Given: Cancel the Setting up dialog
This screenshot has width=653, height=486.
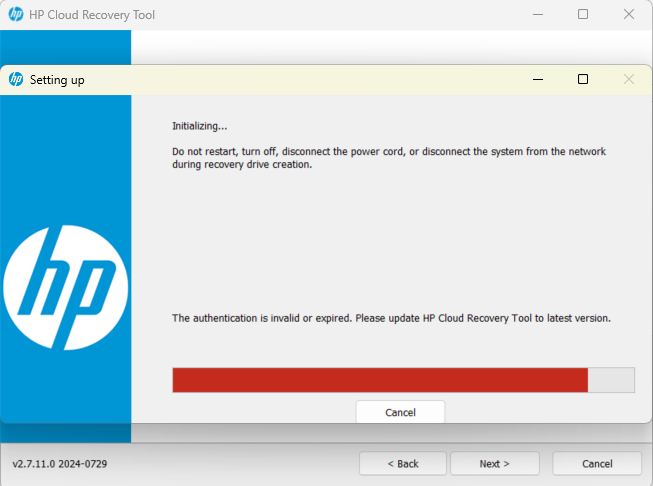Looking at the screenshot, I should 400,412.
